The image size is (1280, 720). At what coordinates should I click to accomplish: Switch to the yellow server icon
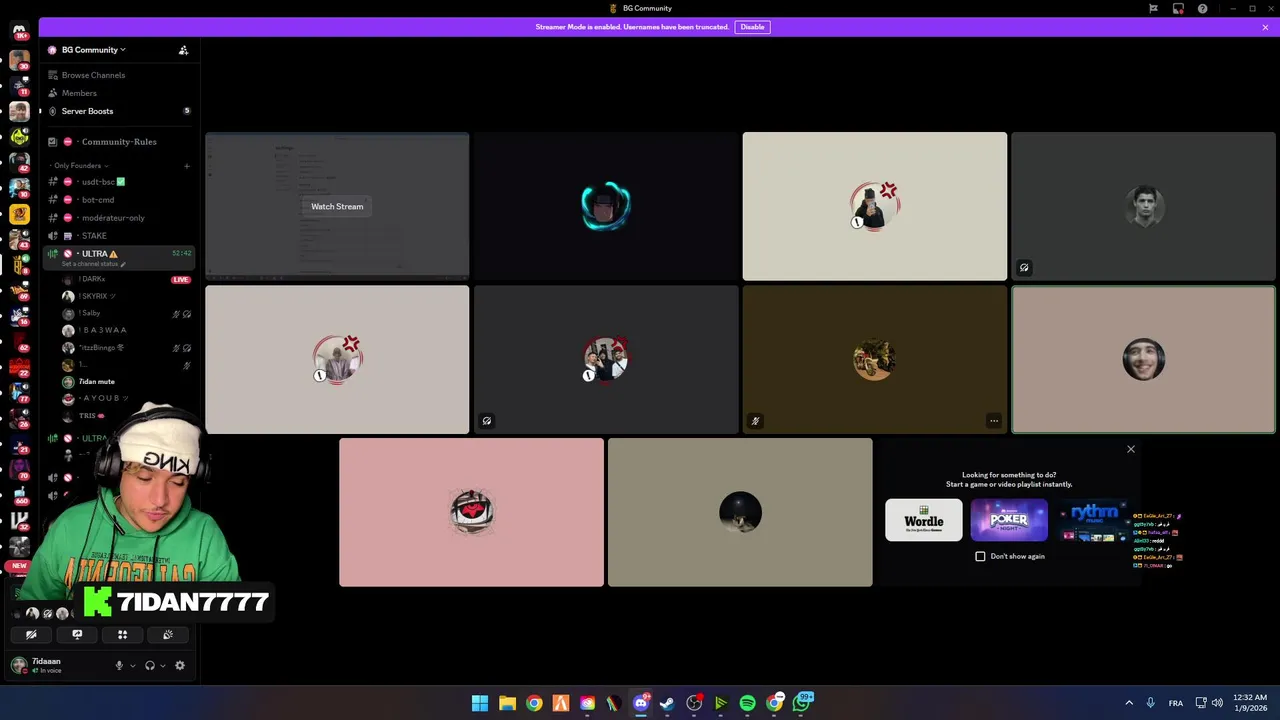(19, 213)
